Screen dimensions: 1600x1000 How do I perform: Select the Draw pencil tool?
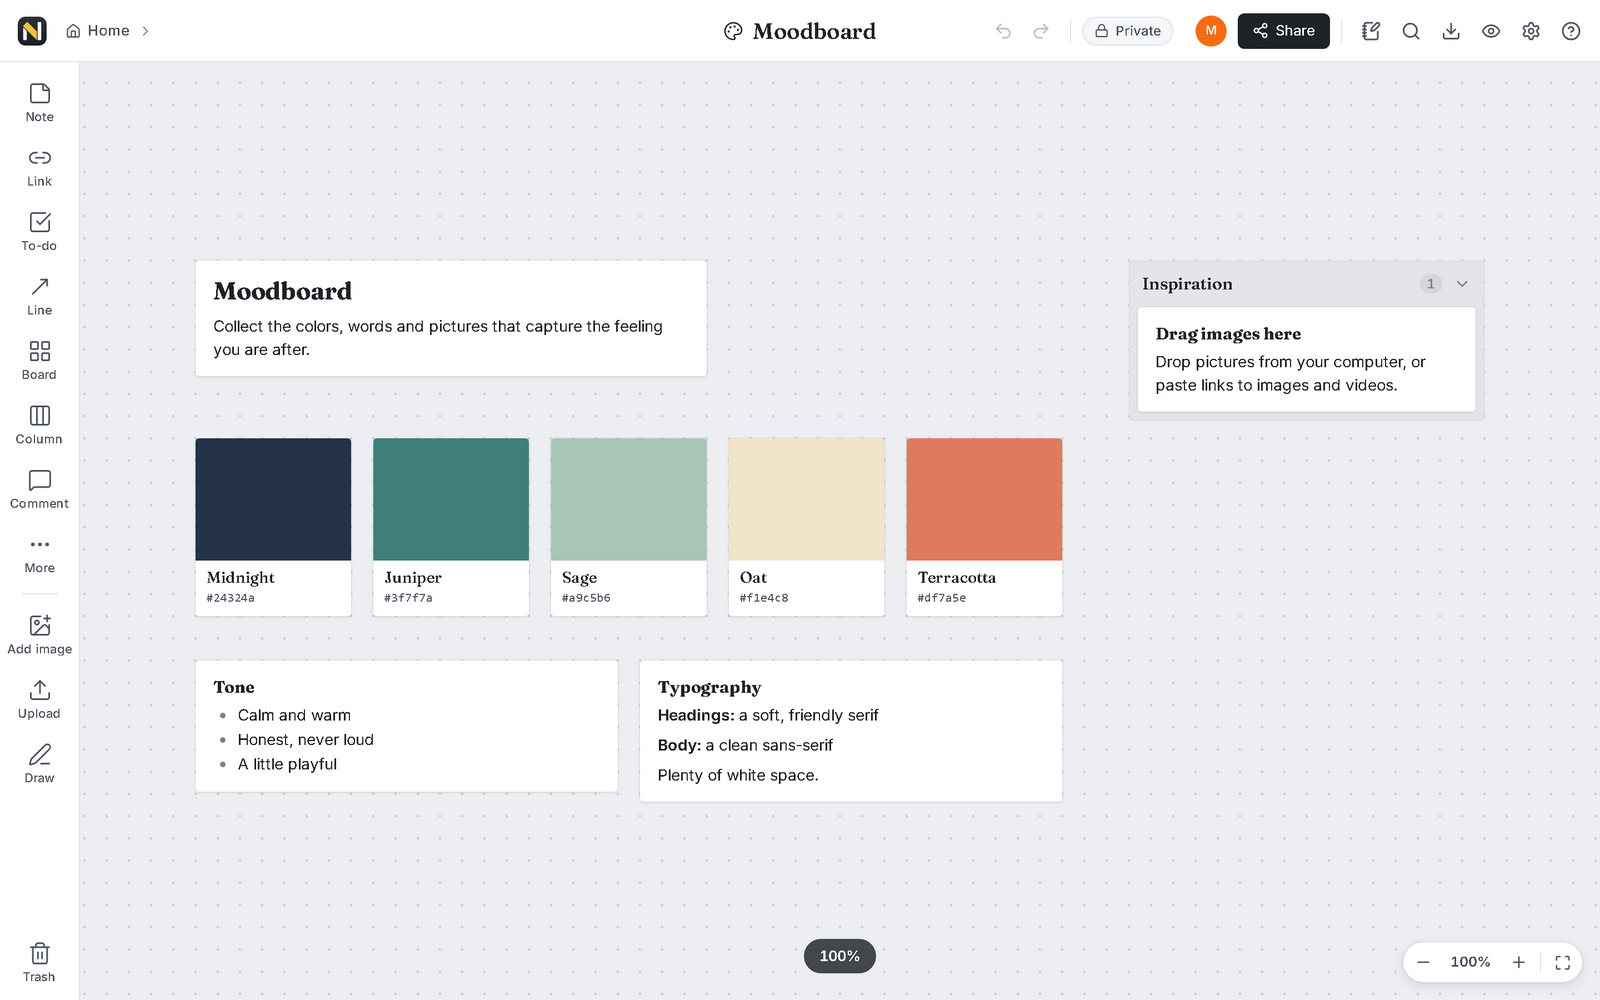40,764
